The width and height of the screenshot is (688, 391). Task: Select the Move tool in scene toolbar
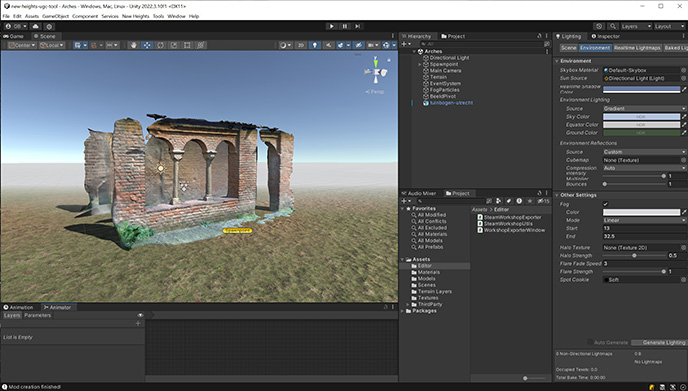pyautogui.click(x=147, y=45)
